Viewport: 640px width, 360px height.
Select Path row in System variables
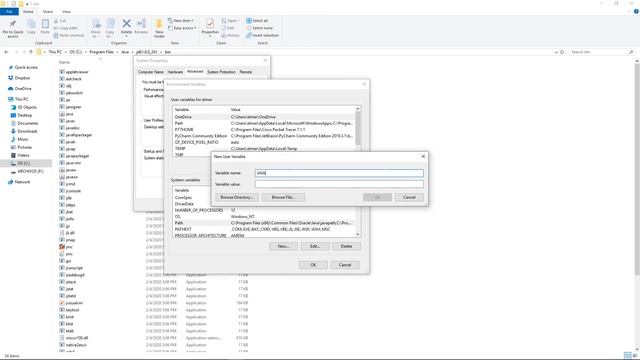264,223
